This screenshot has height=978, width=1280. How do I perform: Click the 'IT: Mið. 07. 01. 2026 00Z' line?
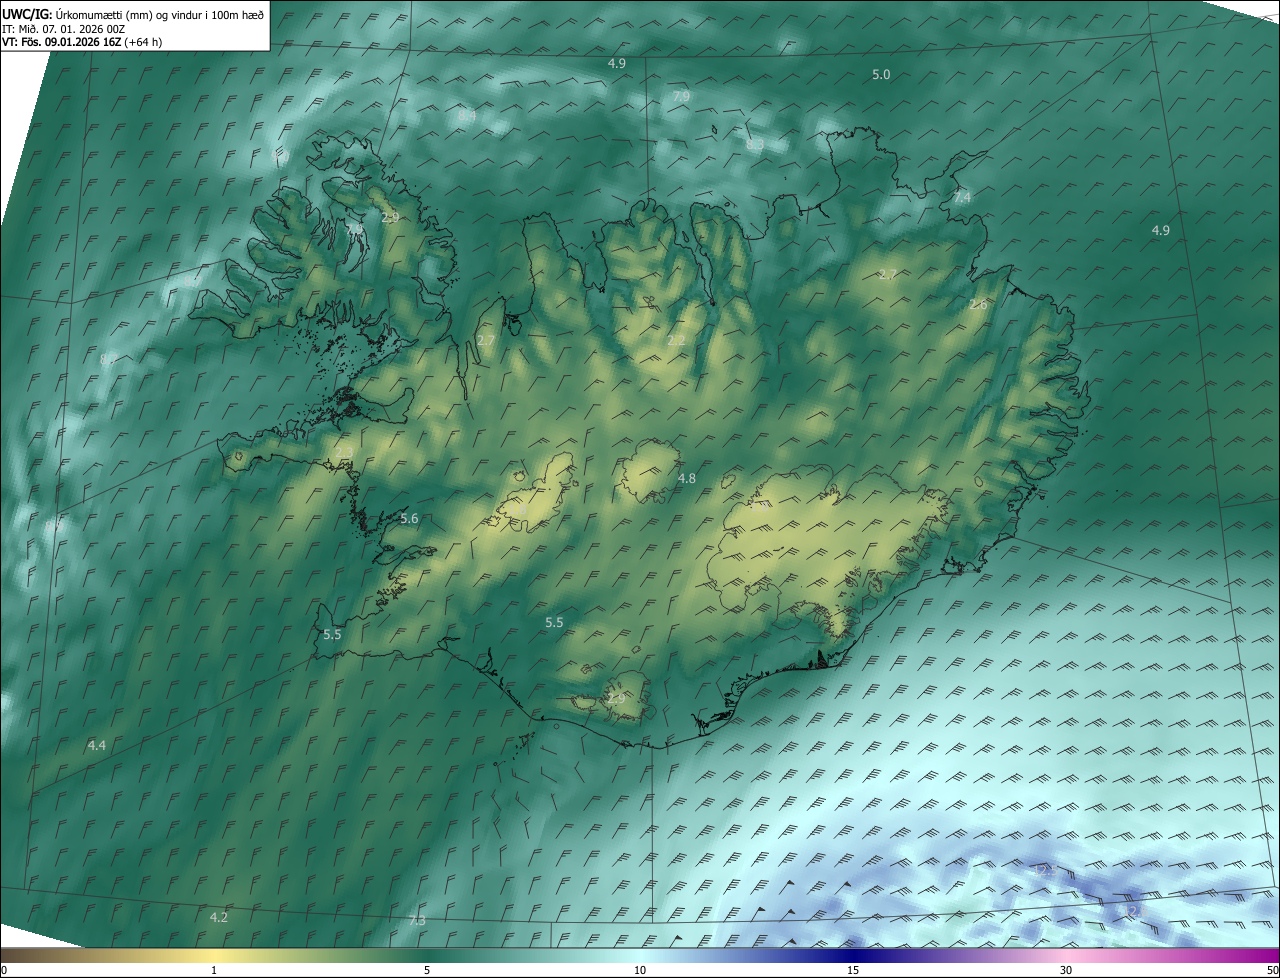tap(64, 29)
